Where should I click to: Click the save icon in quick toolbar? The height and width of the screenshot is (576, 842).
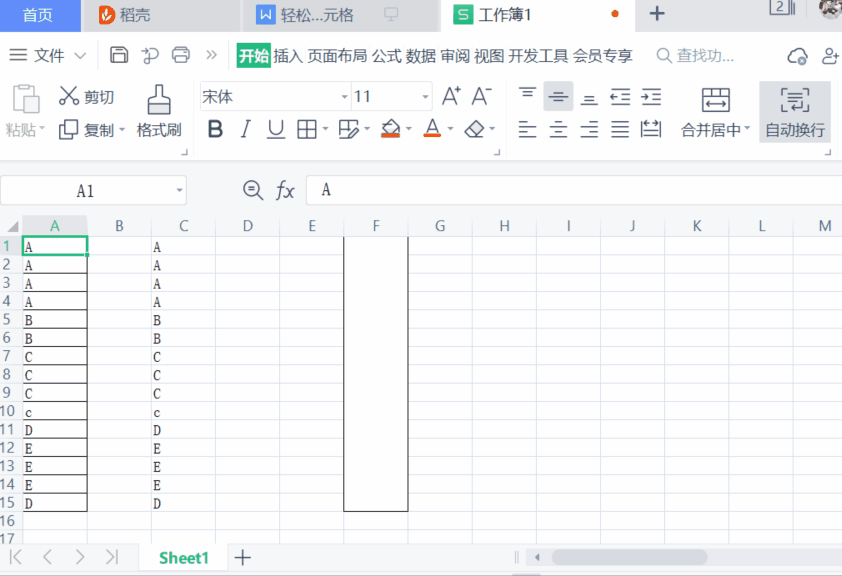click(119, 55)
